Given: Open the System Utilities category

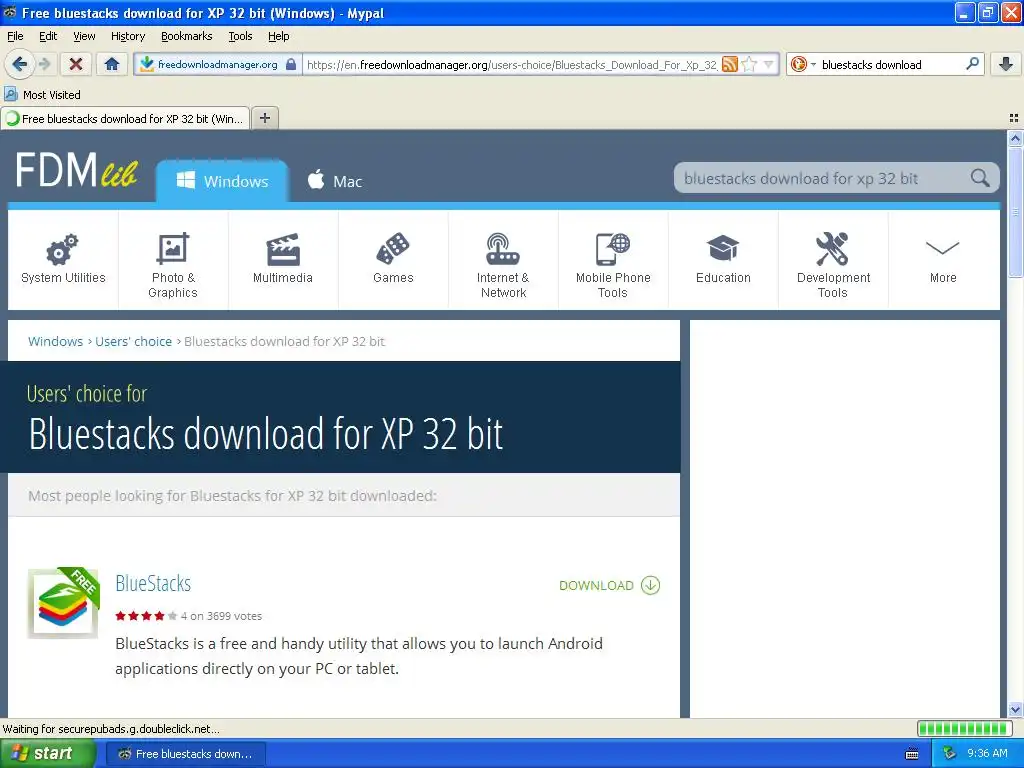Looking at the screenshot, I should tap(63, 259).
